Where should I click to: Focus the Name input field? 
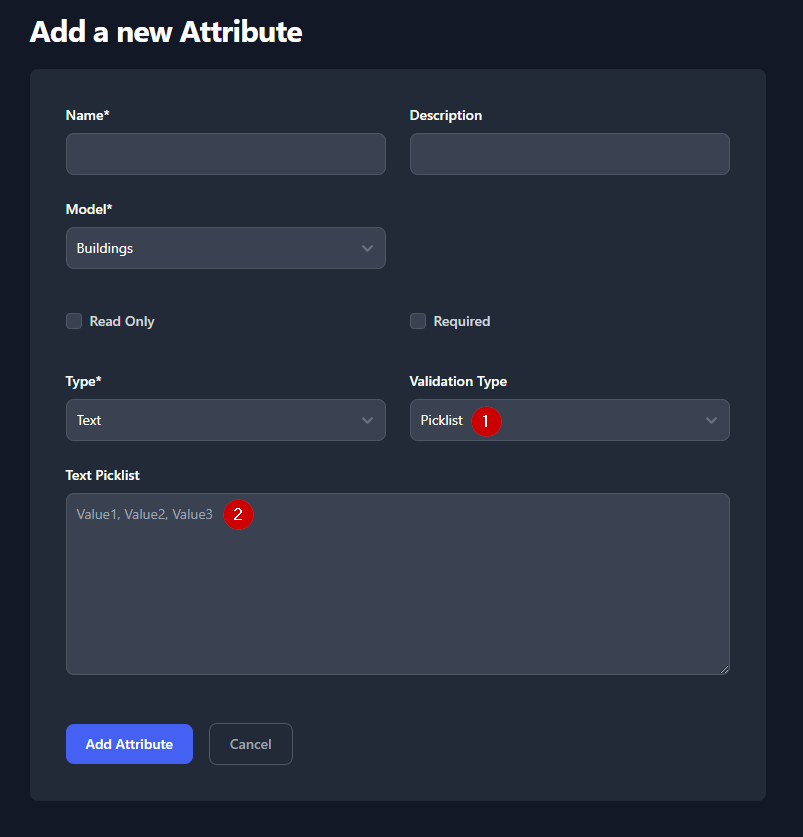(x=225, y=154)
